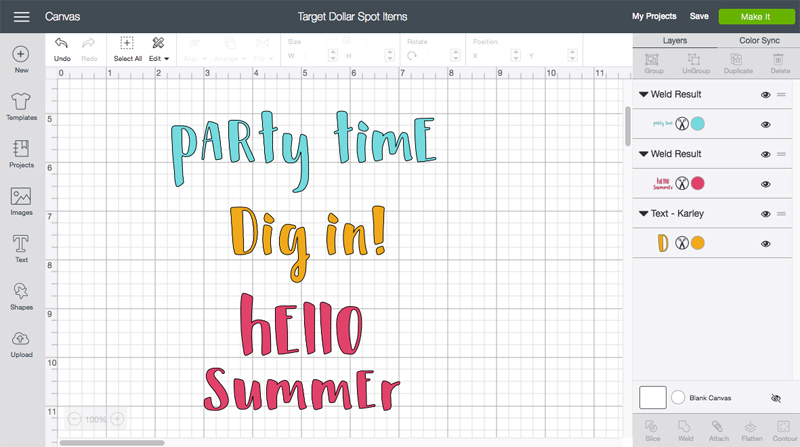Screen dimensions: 800x447
Task: Zoom in with plus button
Action: click(x=117, y=419)
